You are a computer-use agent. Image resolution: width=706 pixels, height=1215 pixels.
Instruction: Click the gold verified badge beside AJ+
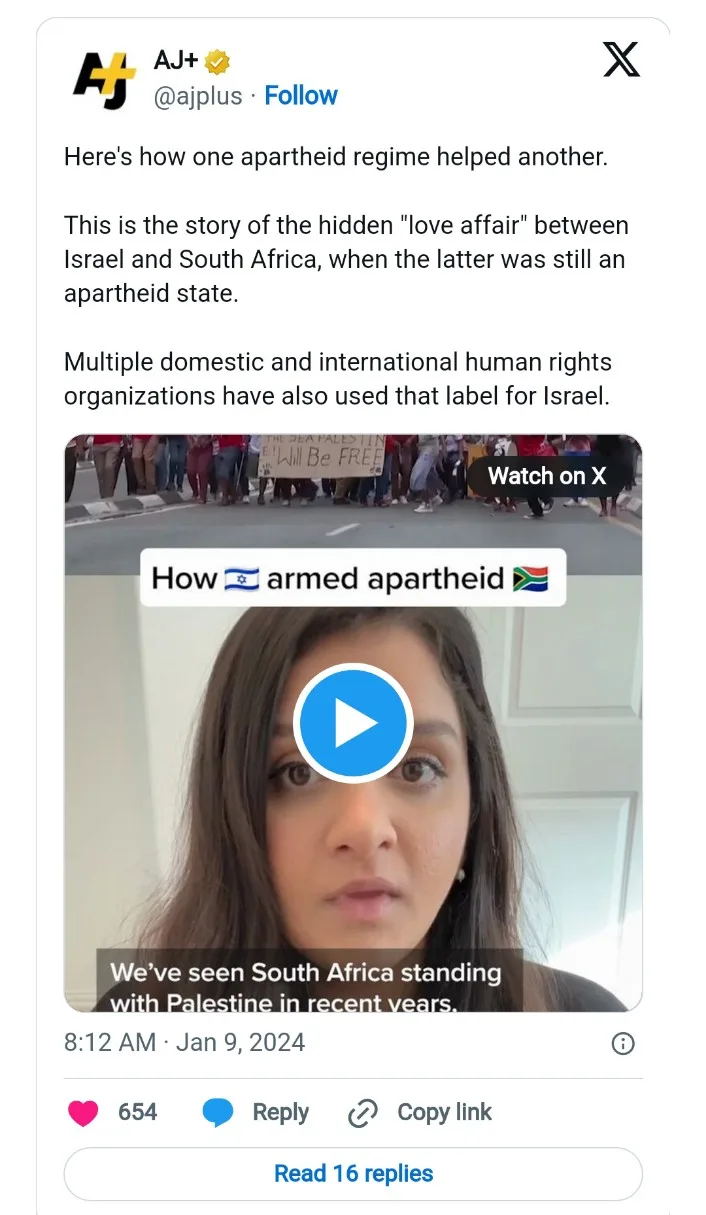click(x=218, y=61)
